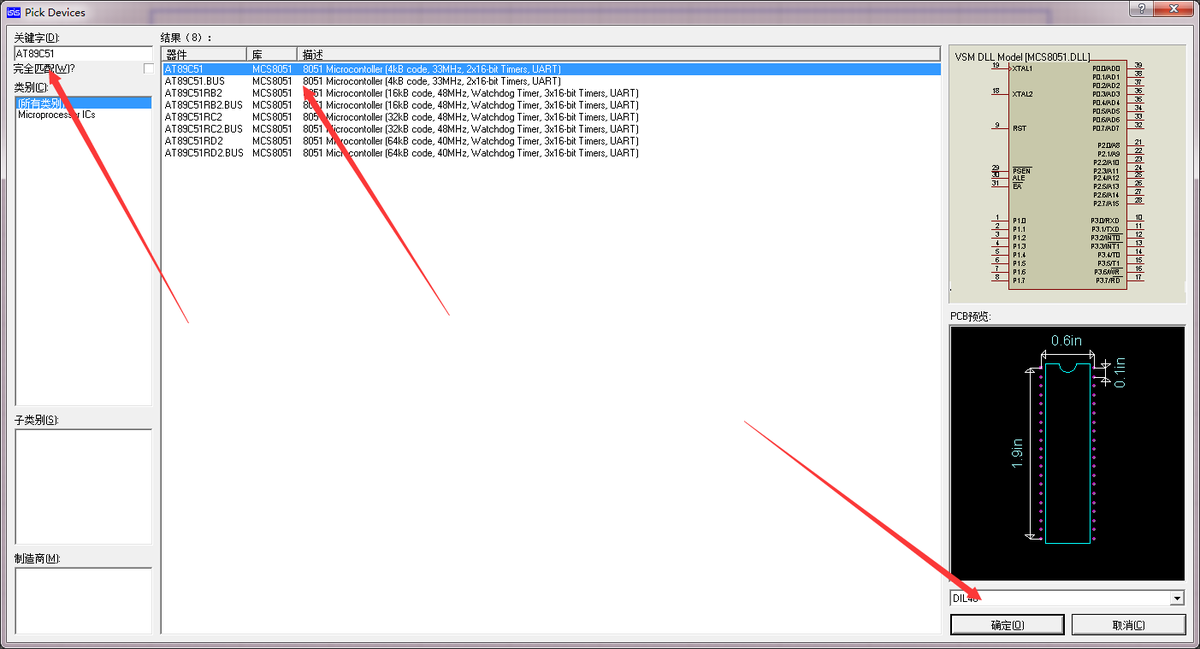Select Microprocessor ICs category
This screenshot has height=649, width=1200.
tap(56, 115)
